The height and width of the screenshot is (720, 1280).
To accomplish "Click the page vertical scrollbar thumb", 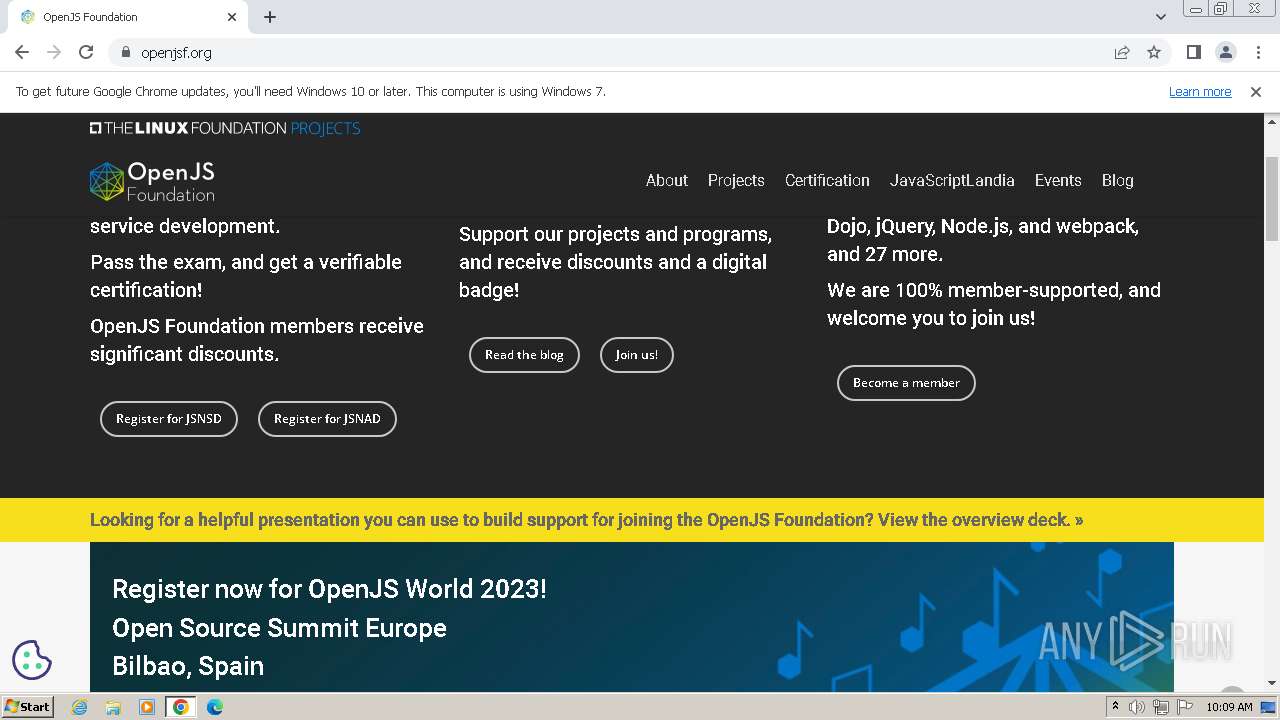I will (1271, 200).
